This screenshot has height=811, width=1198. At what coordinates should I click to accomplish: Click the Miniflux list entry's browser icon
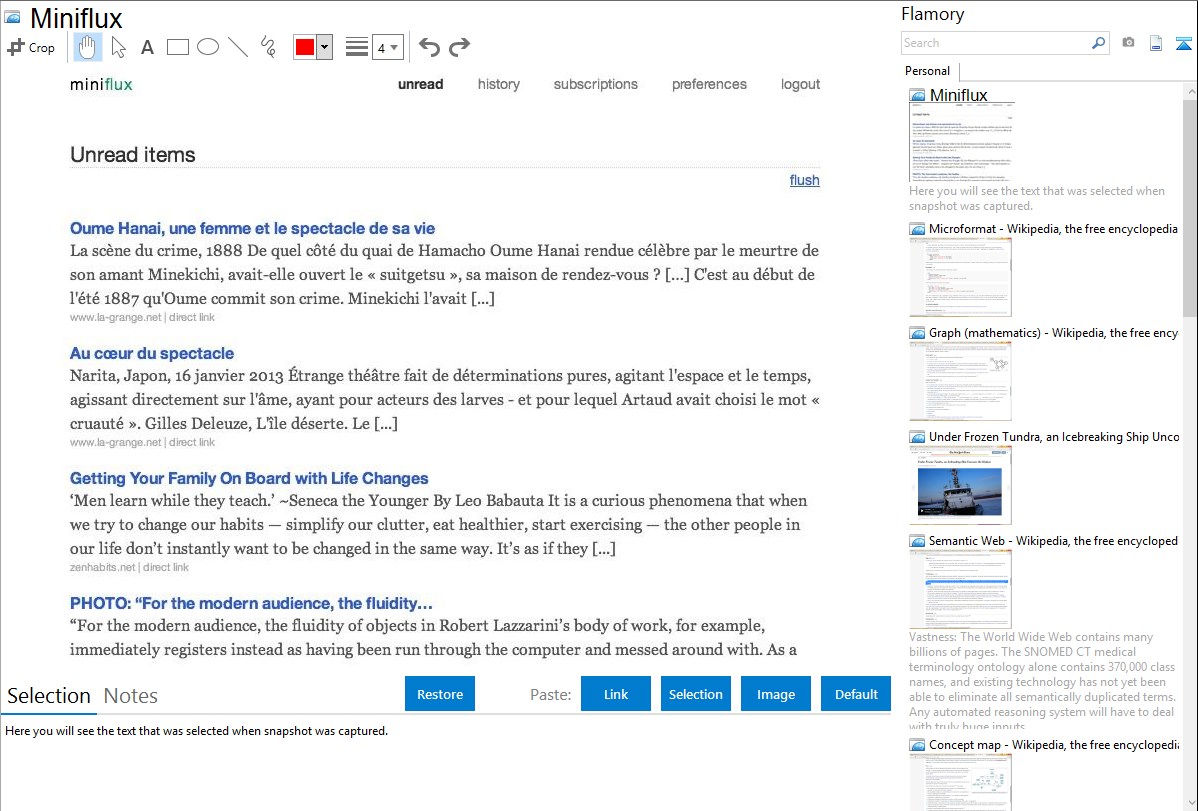917,96
